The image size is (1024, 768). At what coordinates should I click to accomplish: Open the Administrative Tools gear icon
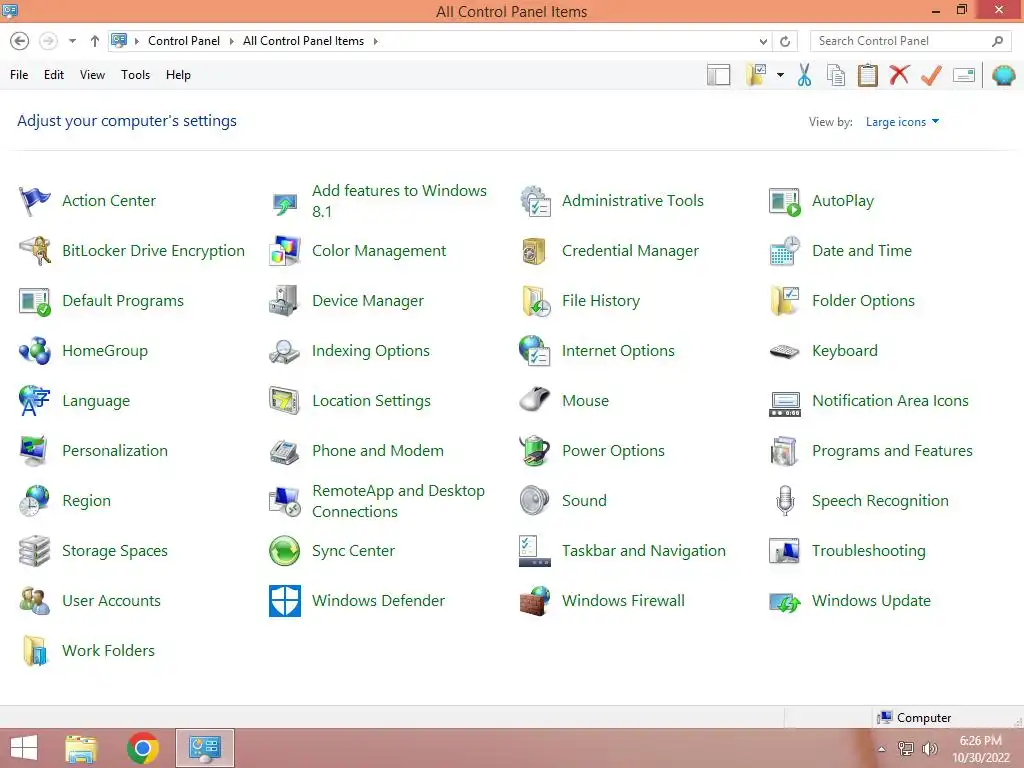(535, 201)
